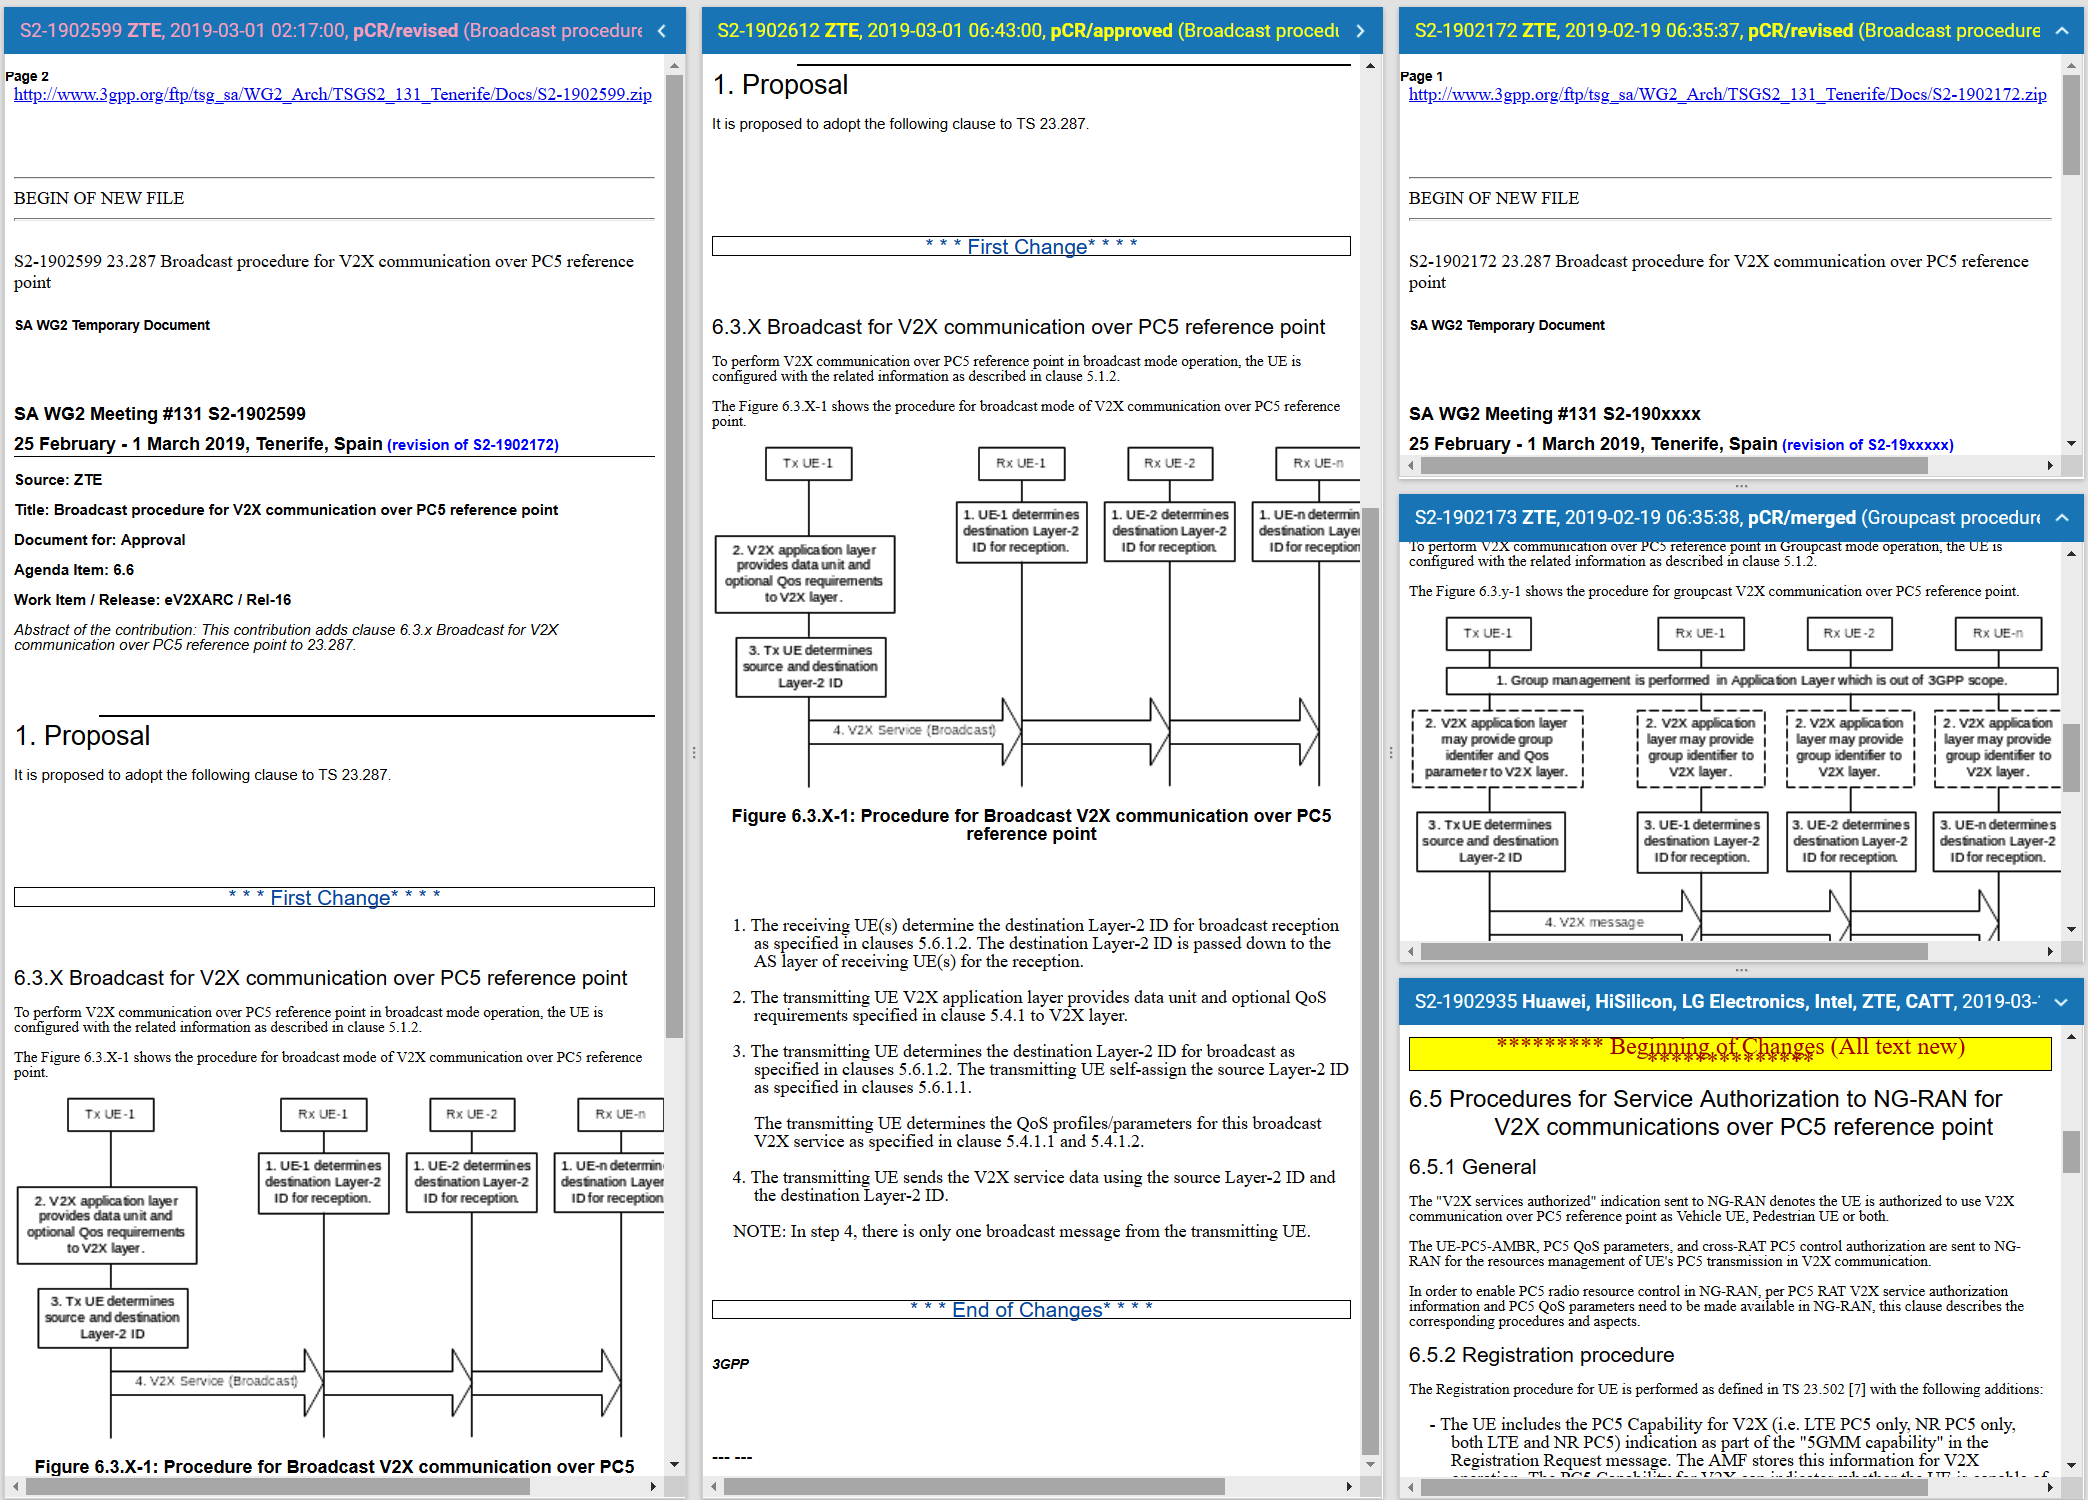Click vertical scrollbar thumb in S2-1902935 panel
This screenshot has height=1500, width=2088.
tap(2071, 1152)
